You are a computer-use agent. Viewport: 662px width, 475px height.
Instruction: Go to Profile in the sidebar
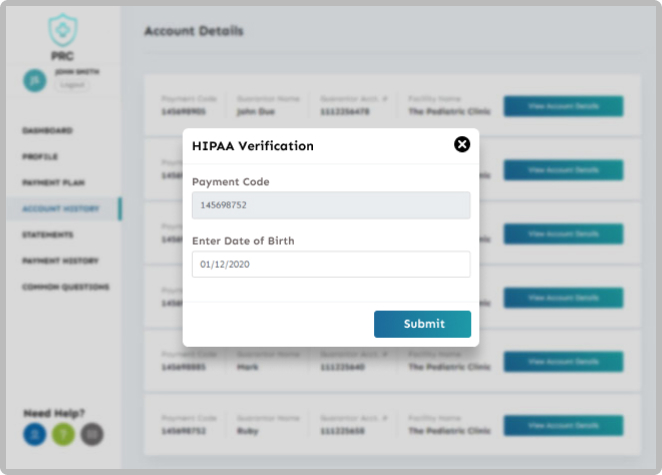40,157
